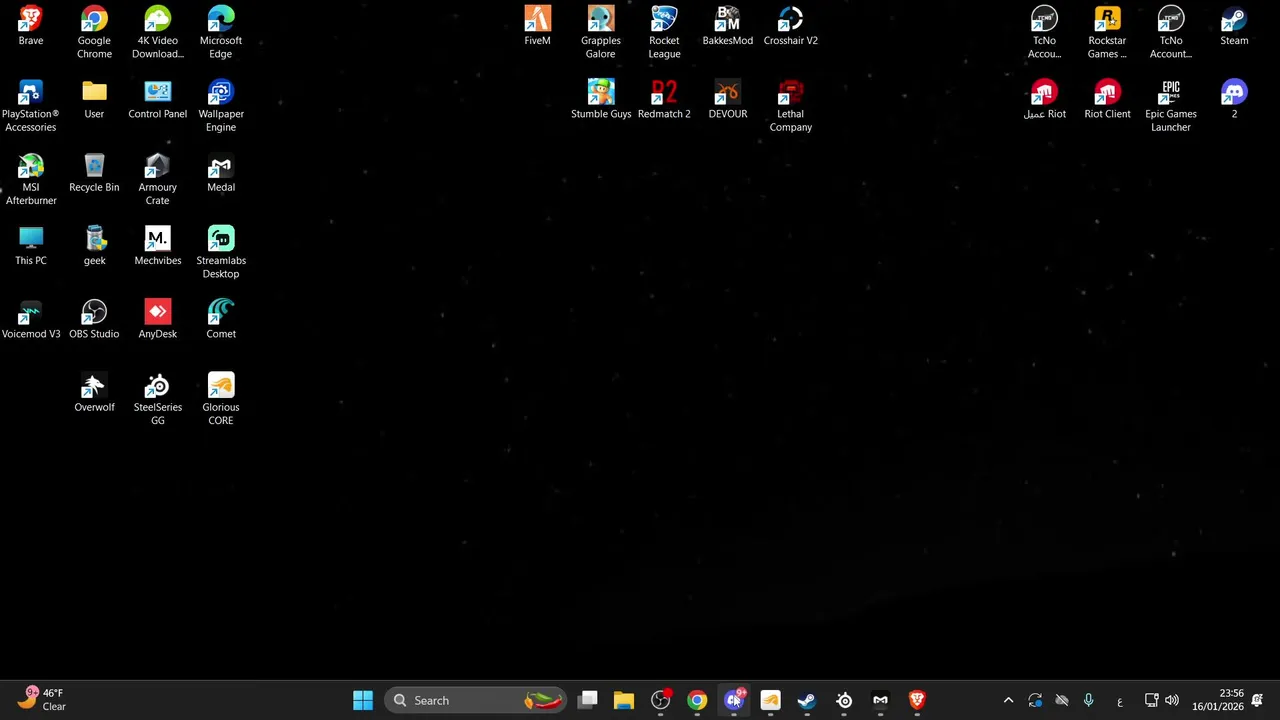
Task: Launch the AnyDesk shortcut
Action: [157, 319]
